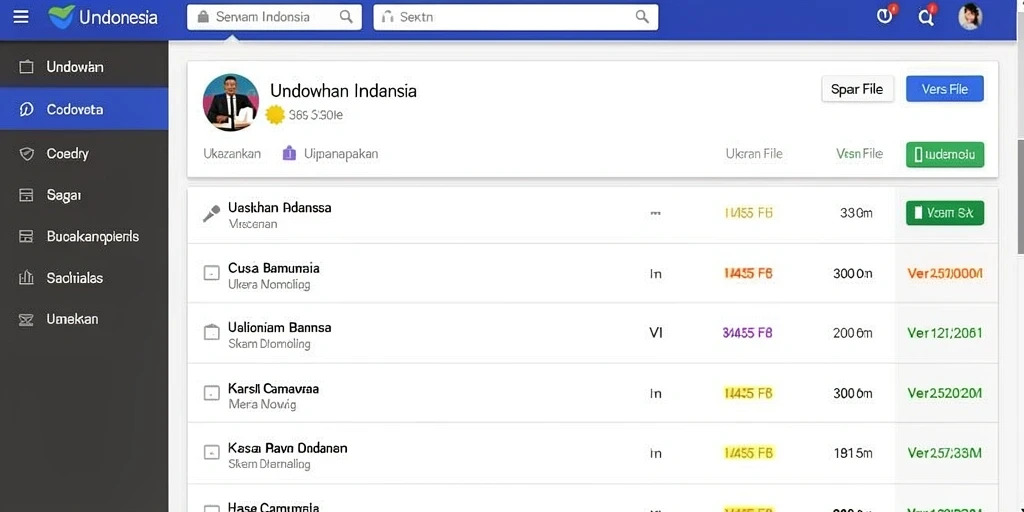The image size is (1024, 512).
Task: Click Coedry shield icon
Action: pos(26,153)
